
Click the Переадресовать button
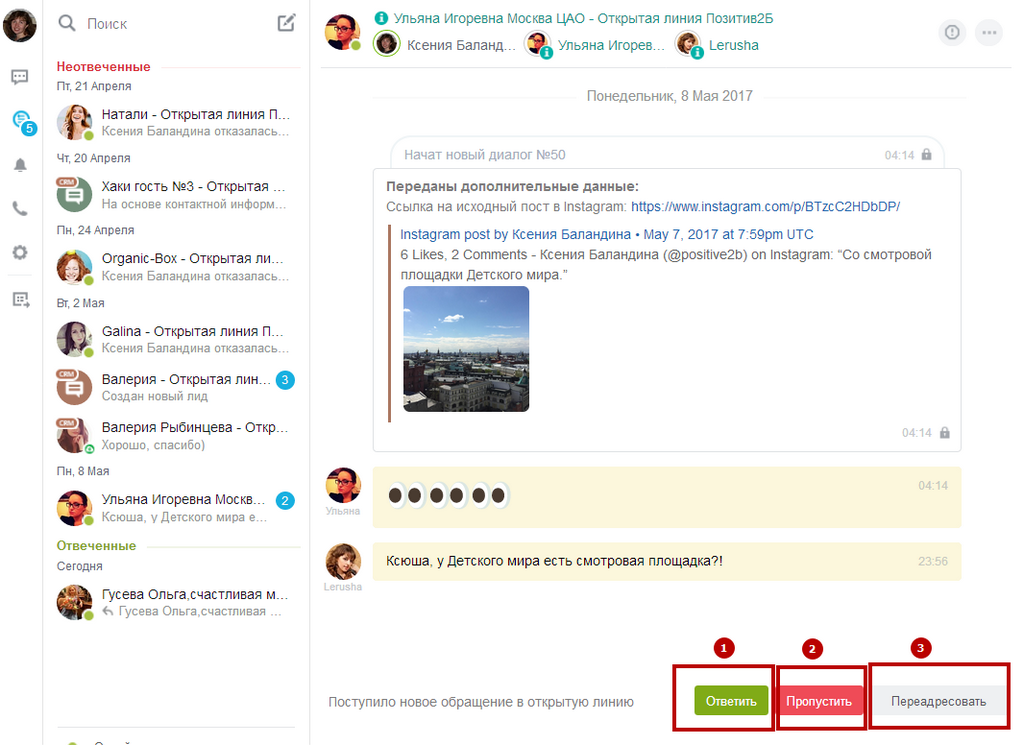[938, 701]
